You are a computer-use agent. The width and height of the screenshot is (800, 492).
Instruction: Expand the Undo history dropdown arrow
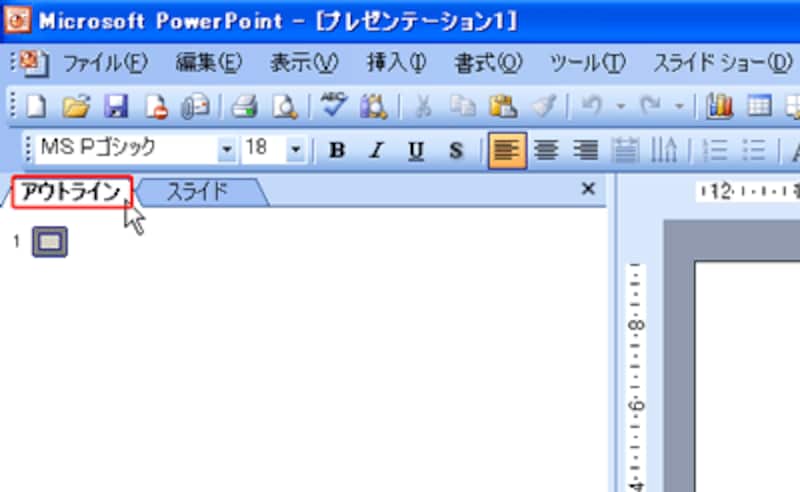(620, 106)
